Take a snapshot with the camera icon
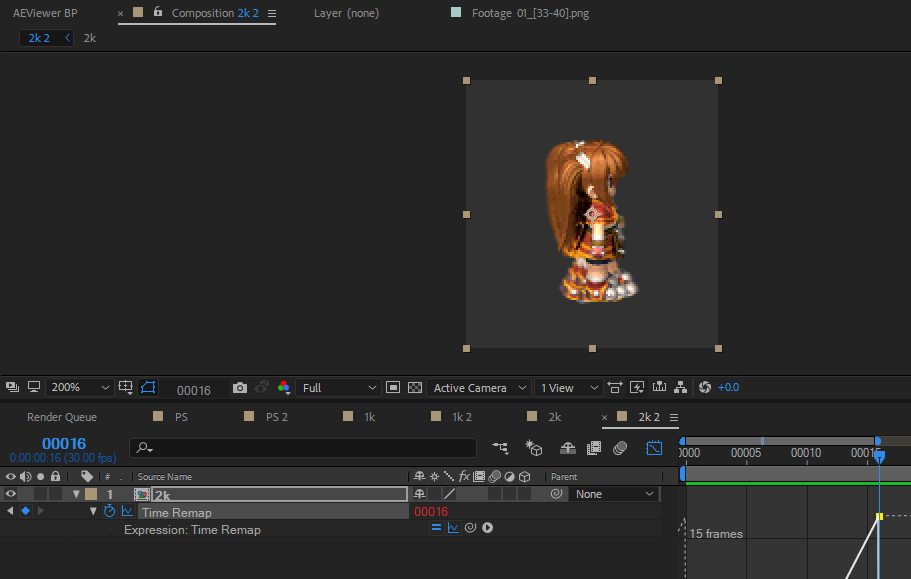 point(239,388)
